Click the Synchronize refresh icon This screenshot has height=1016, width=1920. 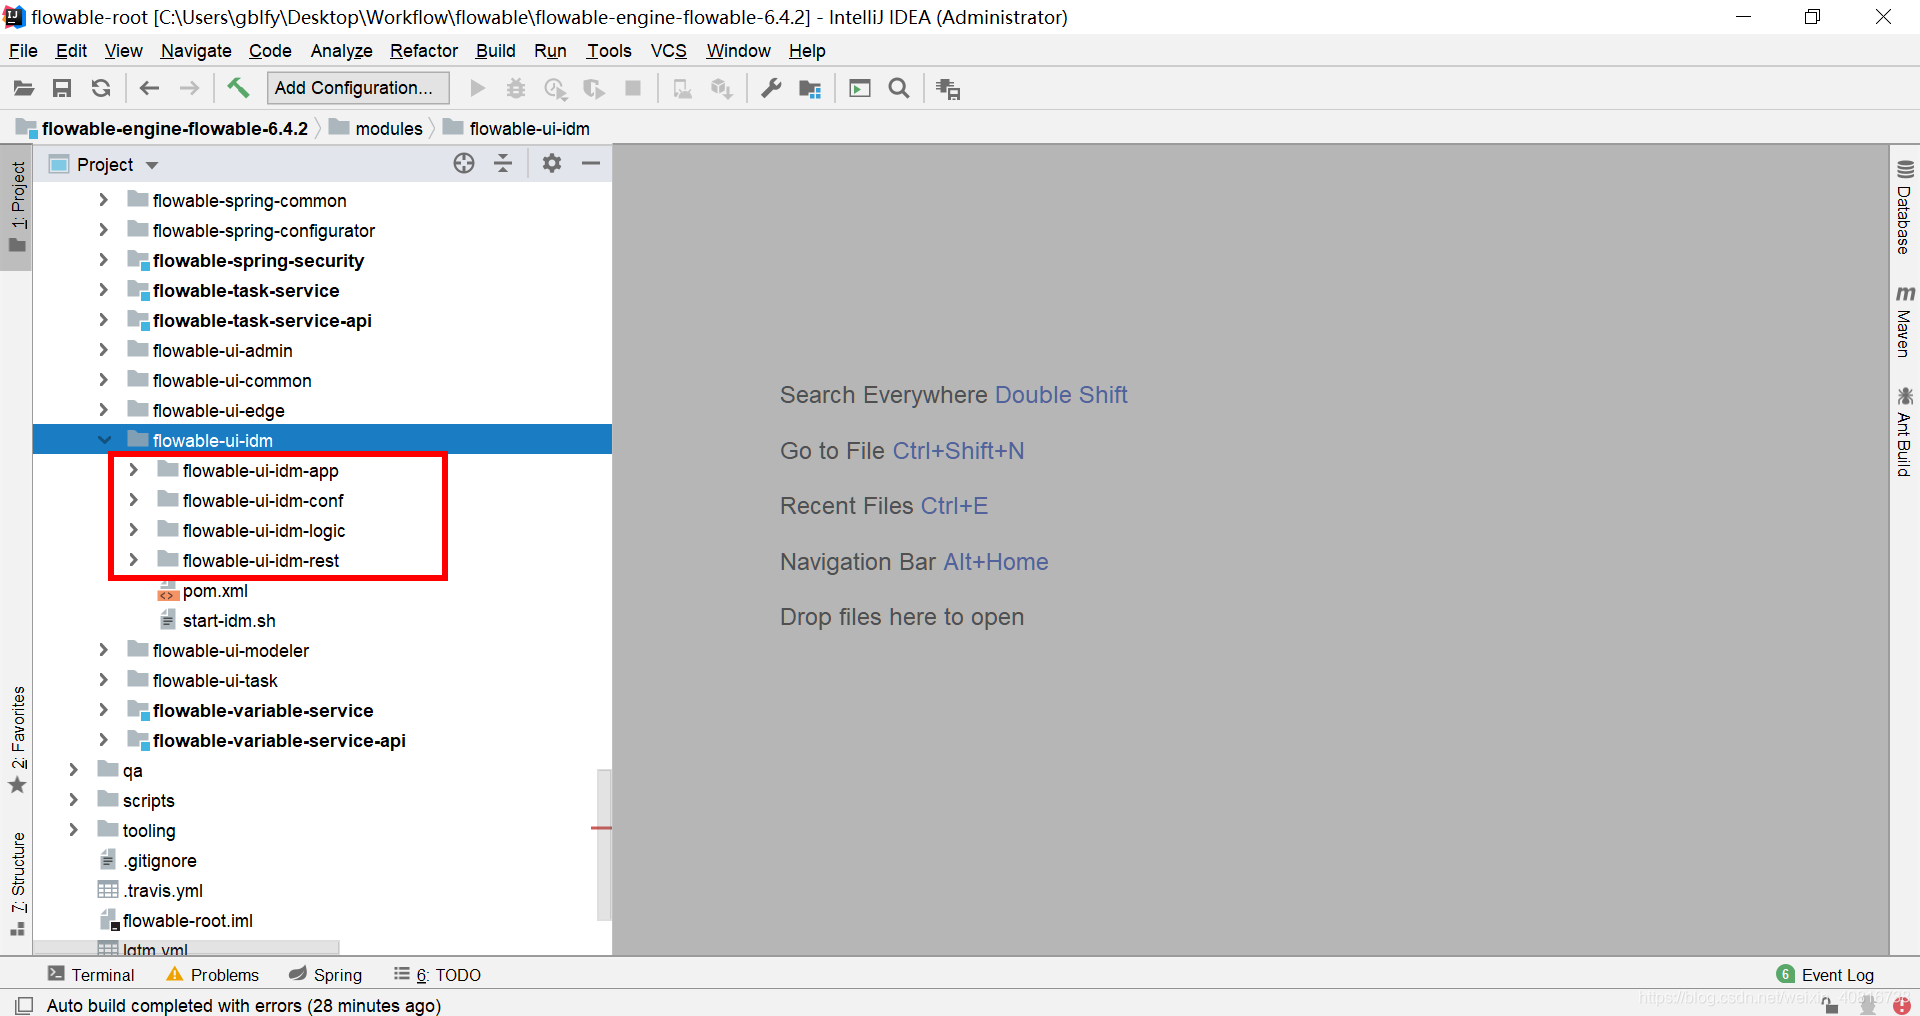[101, 89]
